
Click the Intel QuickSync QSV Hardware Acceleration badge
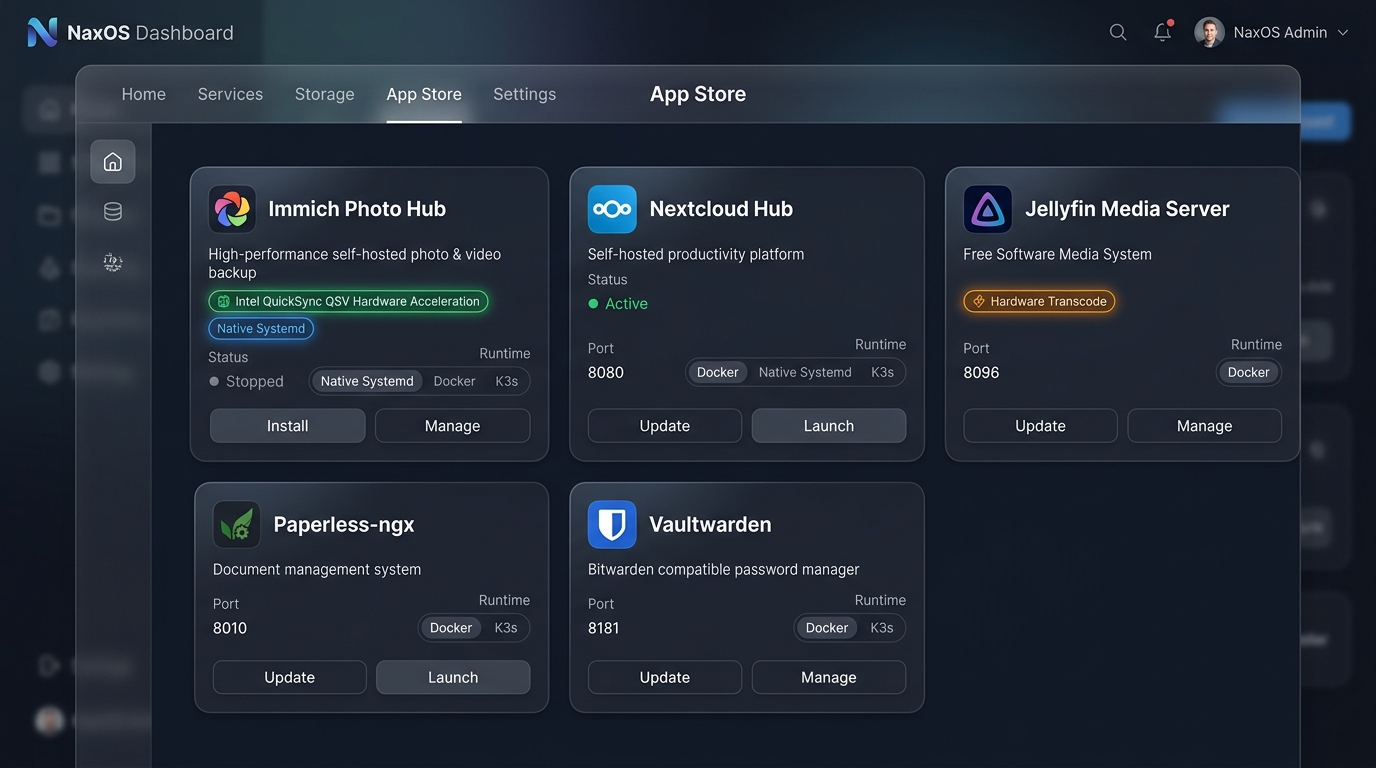click(349, 301)
